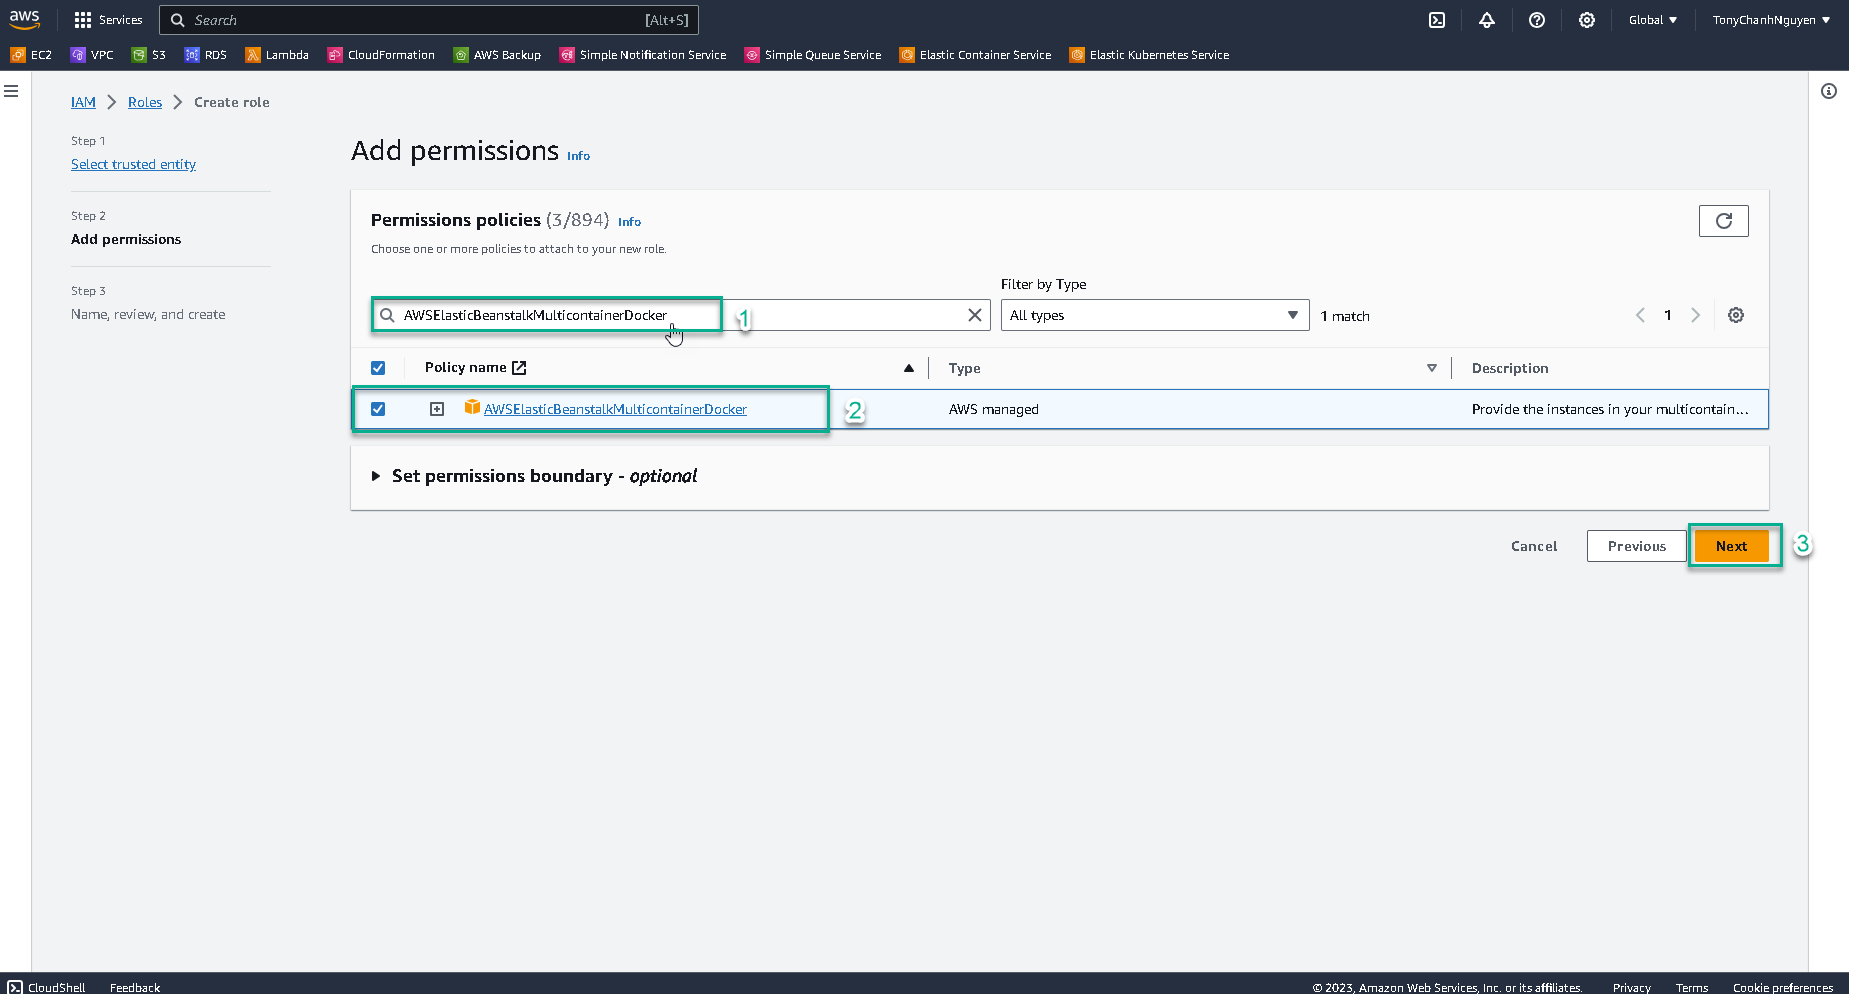The width and height of the screenshot is (1849, 994).
Task: Click the Previous button
Action: click(x=1637, y=546)
